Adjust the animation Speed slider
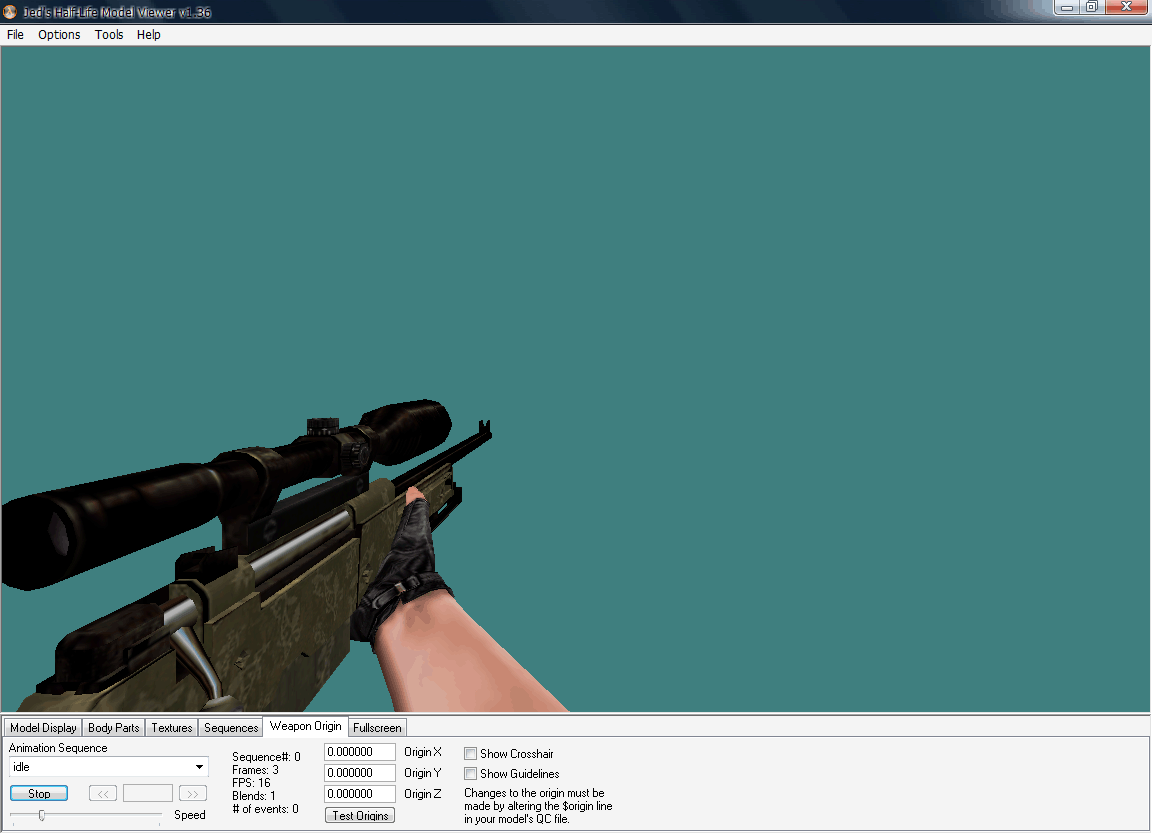 [42, 815]
